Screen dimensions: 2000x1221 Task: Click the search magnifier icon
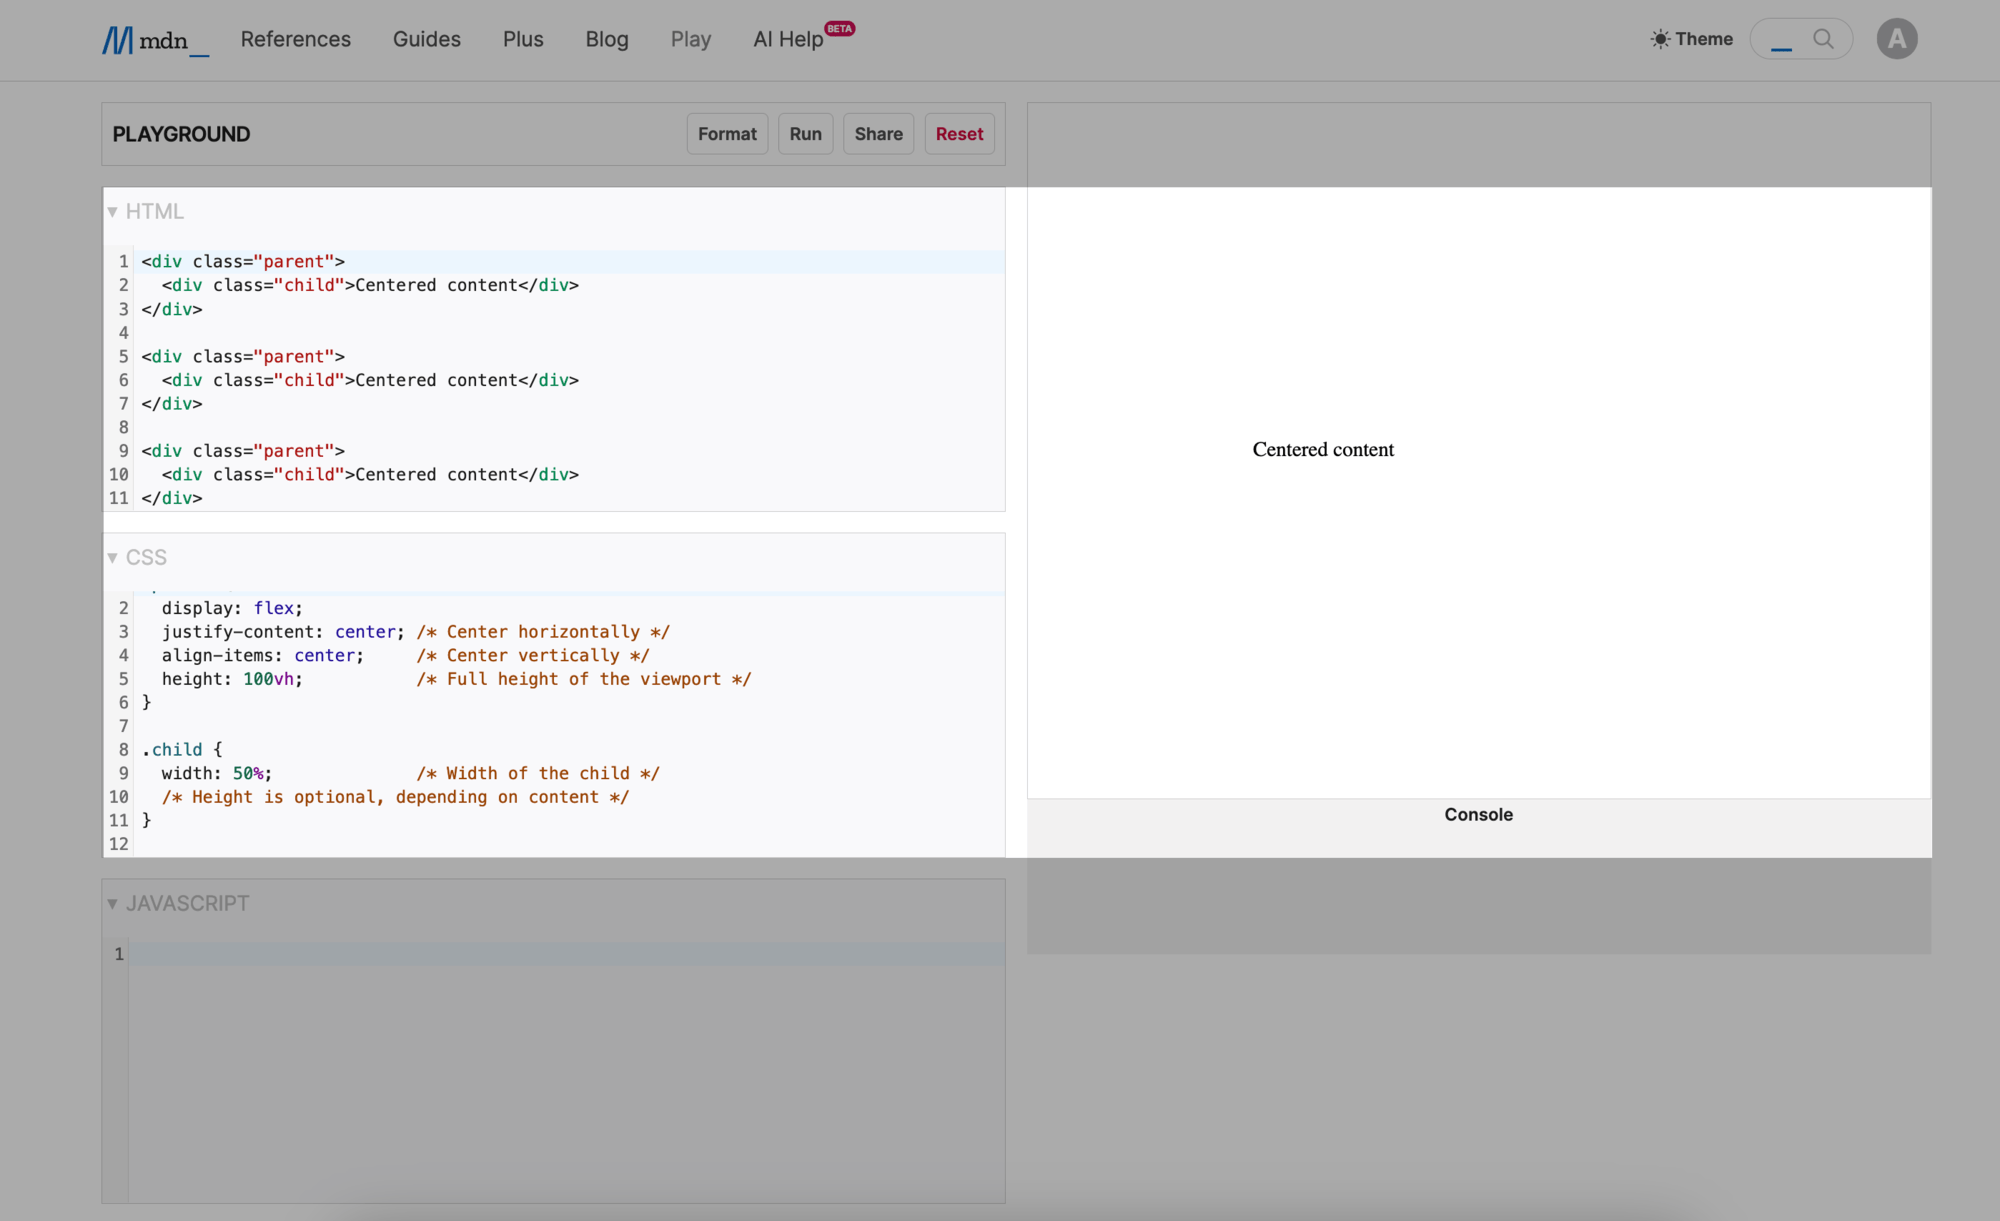point(1823,39)
